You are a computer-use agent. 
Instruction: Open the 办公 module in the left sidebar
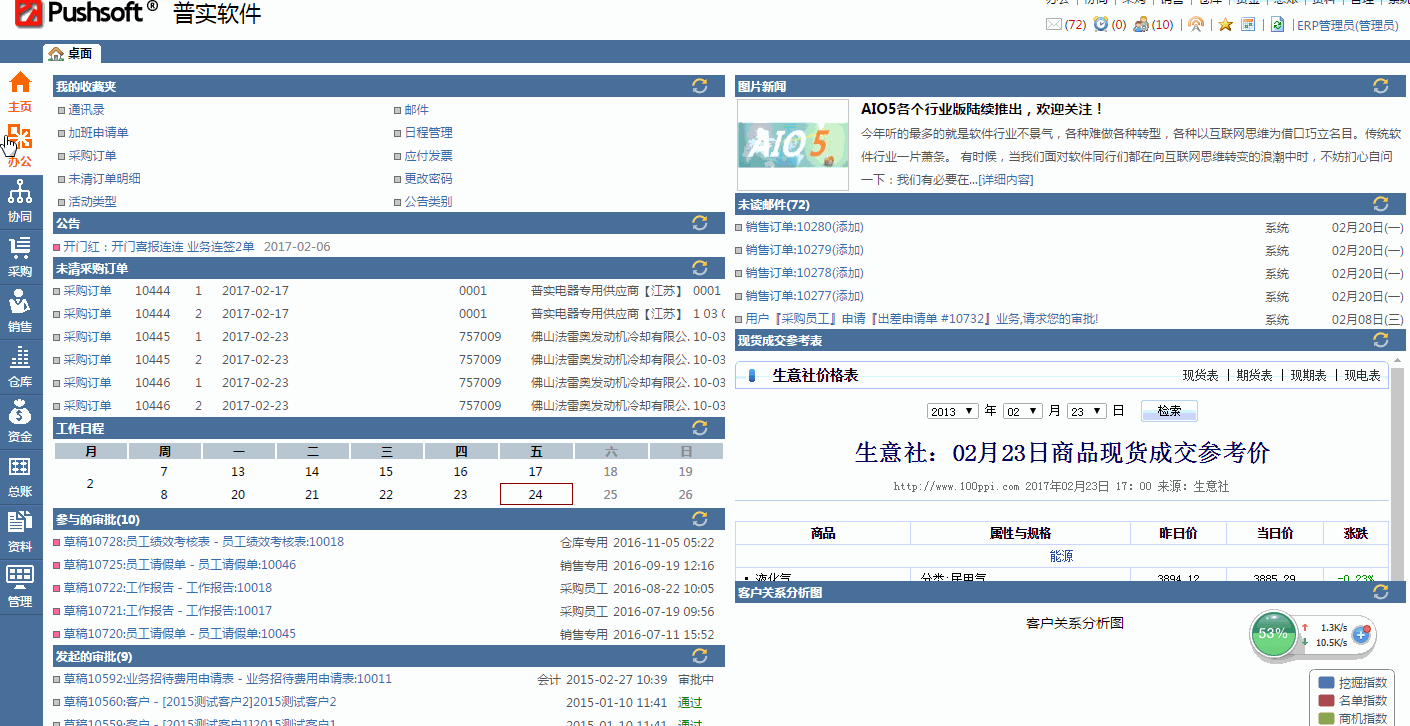pos(20,138)
